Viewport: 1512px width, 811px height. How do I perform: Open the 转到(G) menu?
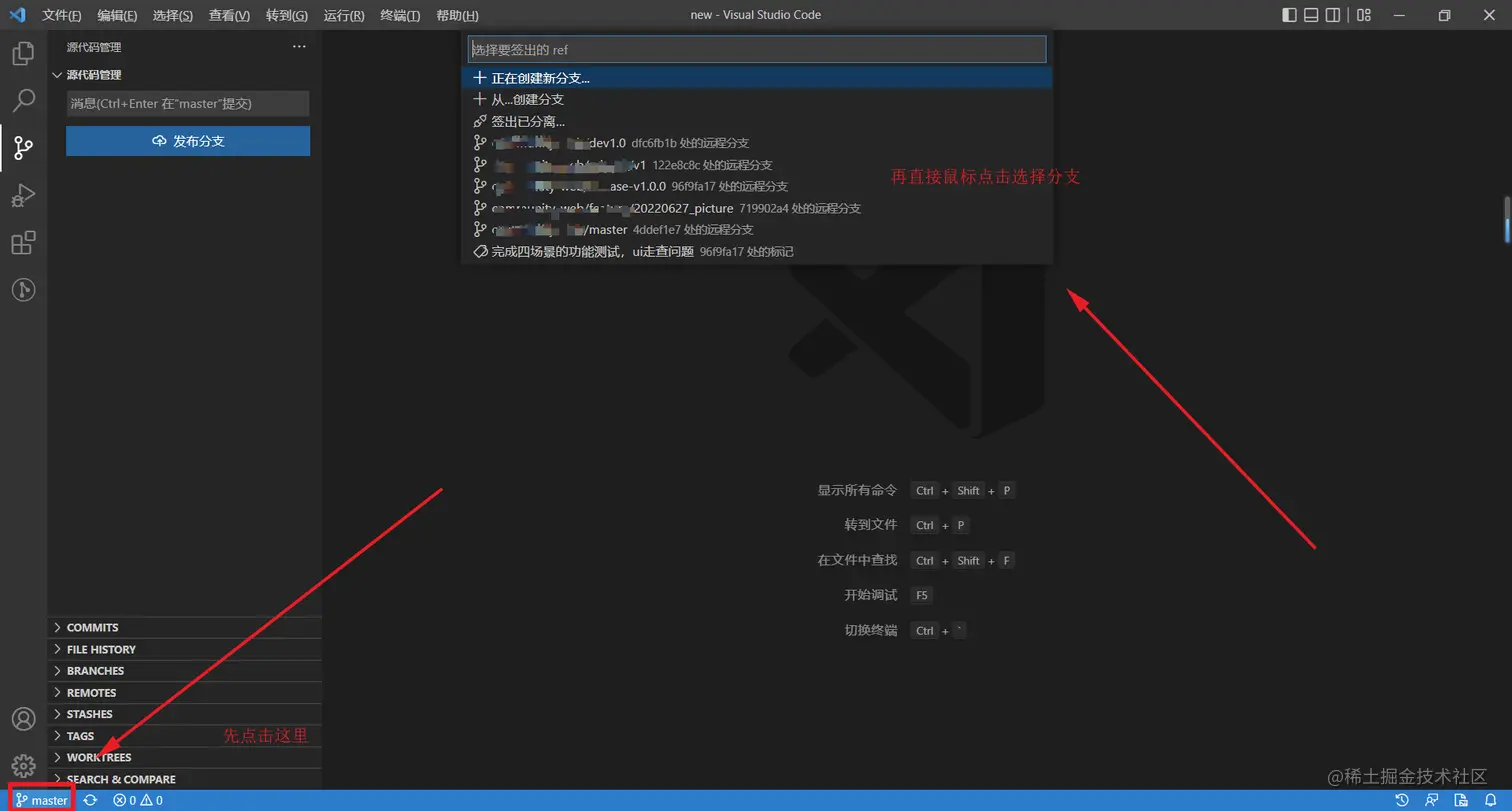pos(287,15)
